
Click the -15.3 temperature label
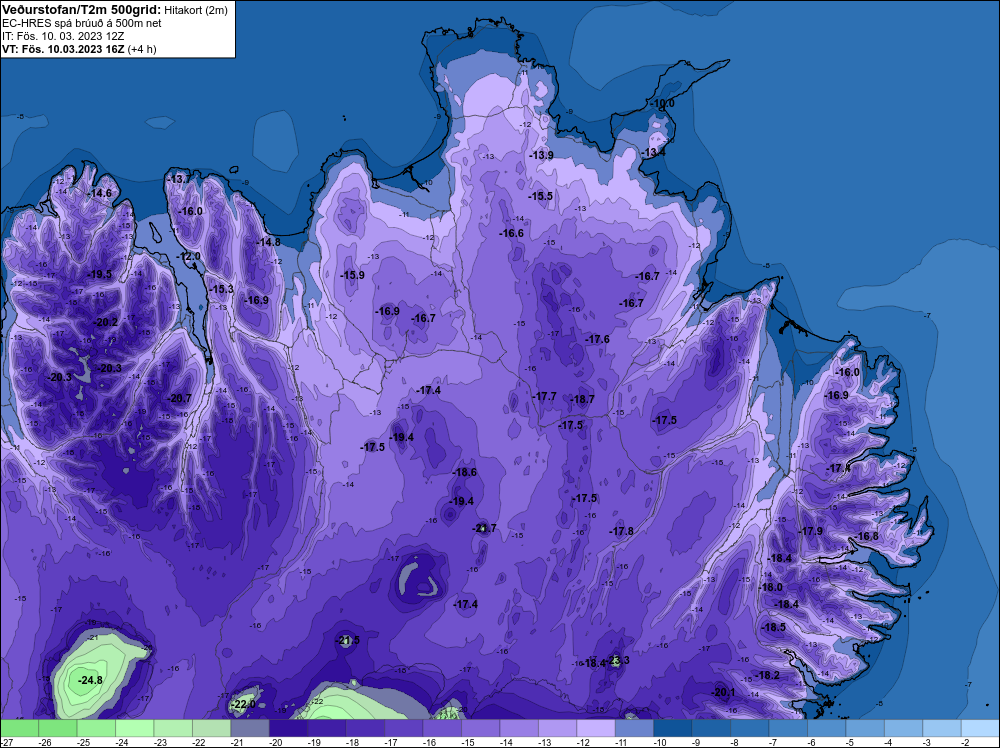[221, 290]
